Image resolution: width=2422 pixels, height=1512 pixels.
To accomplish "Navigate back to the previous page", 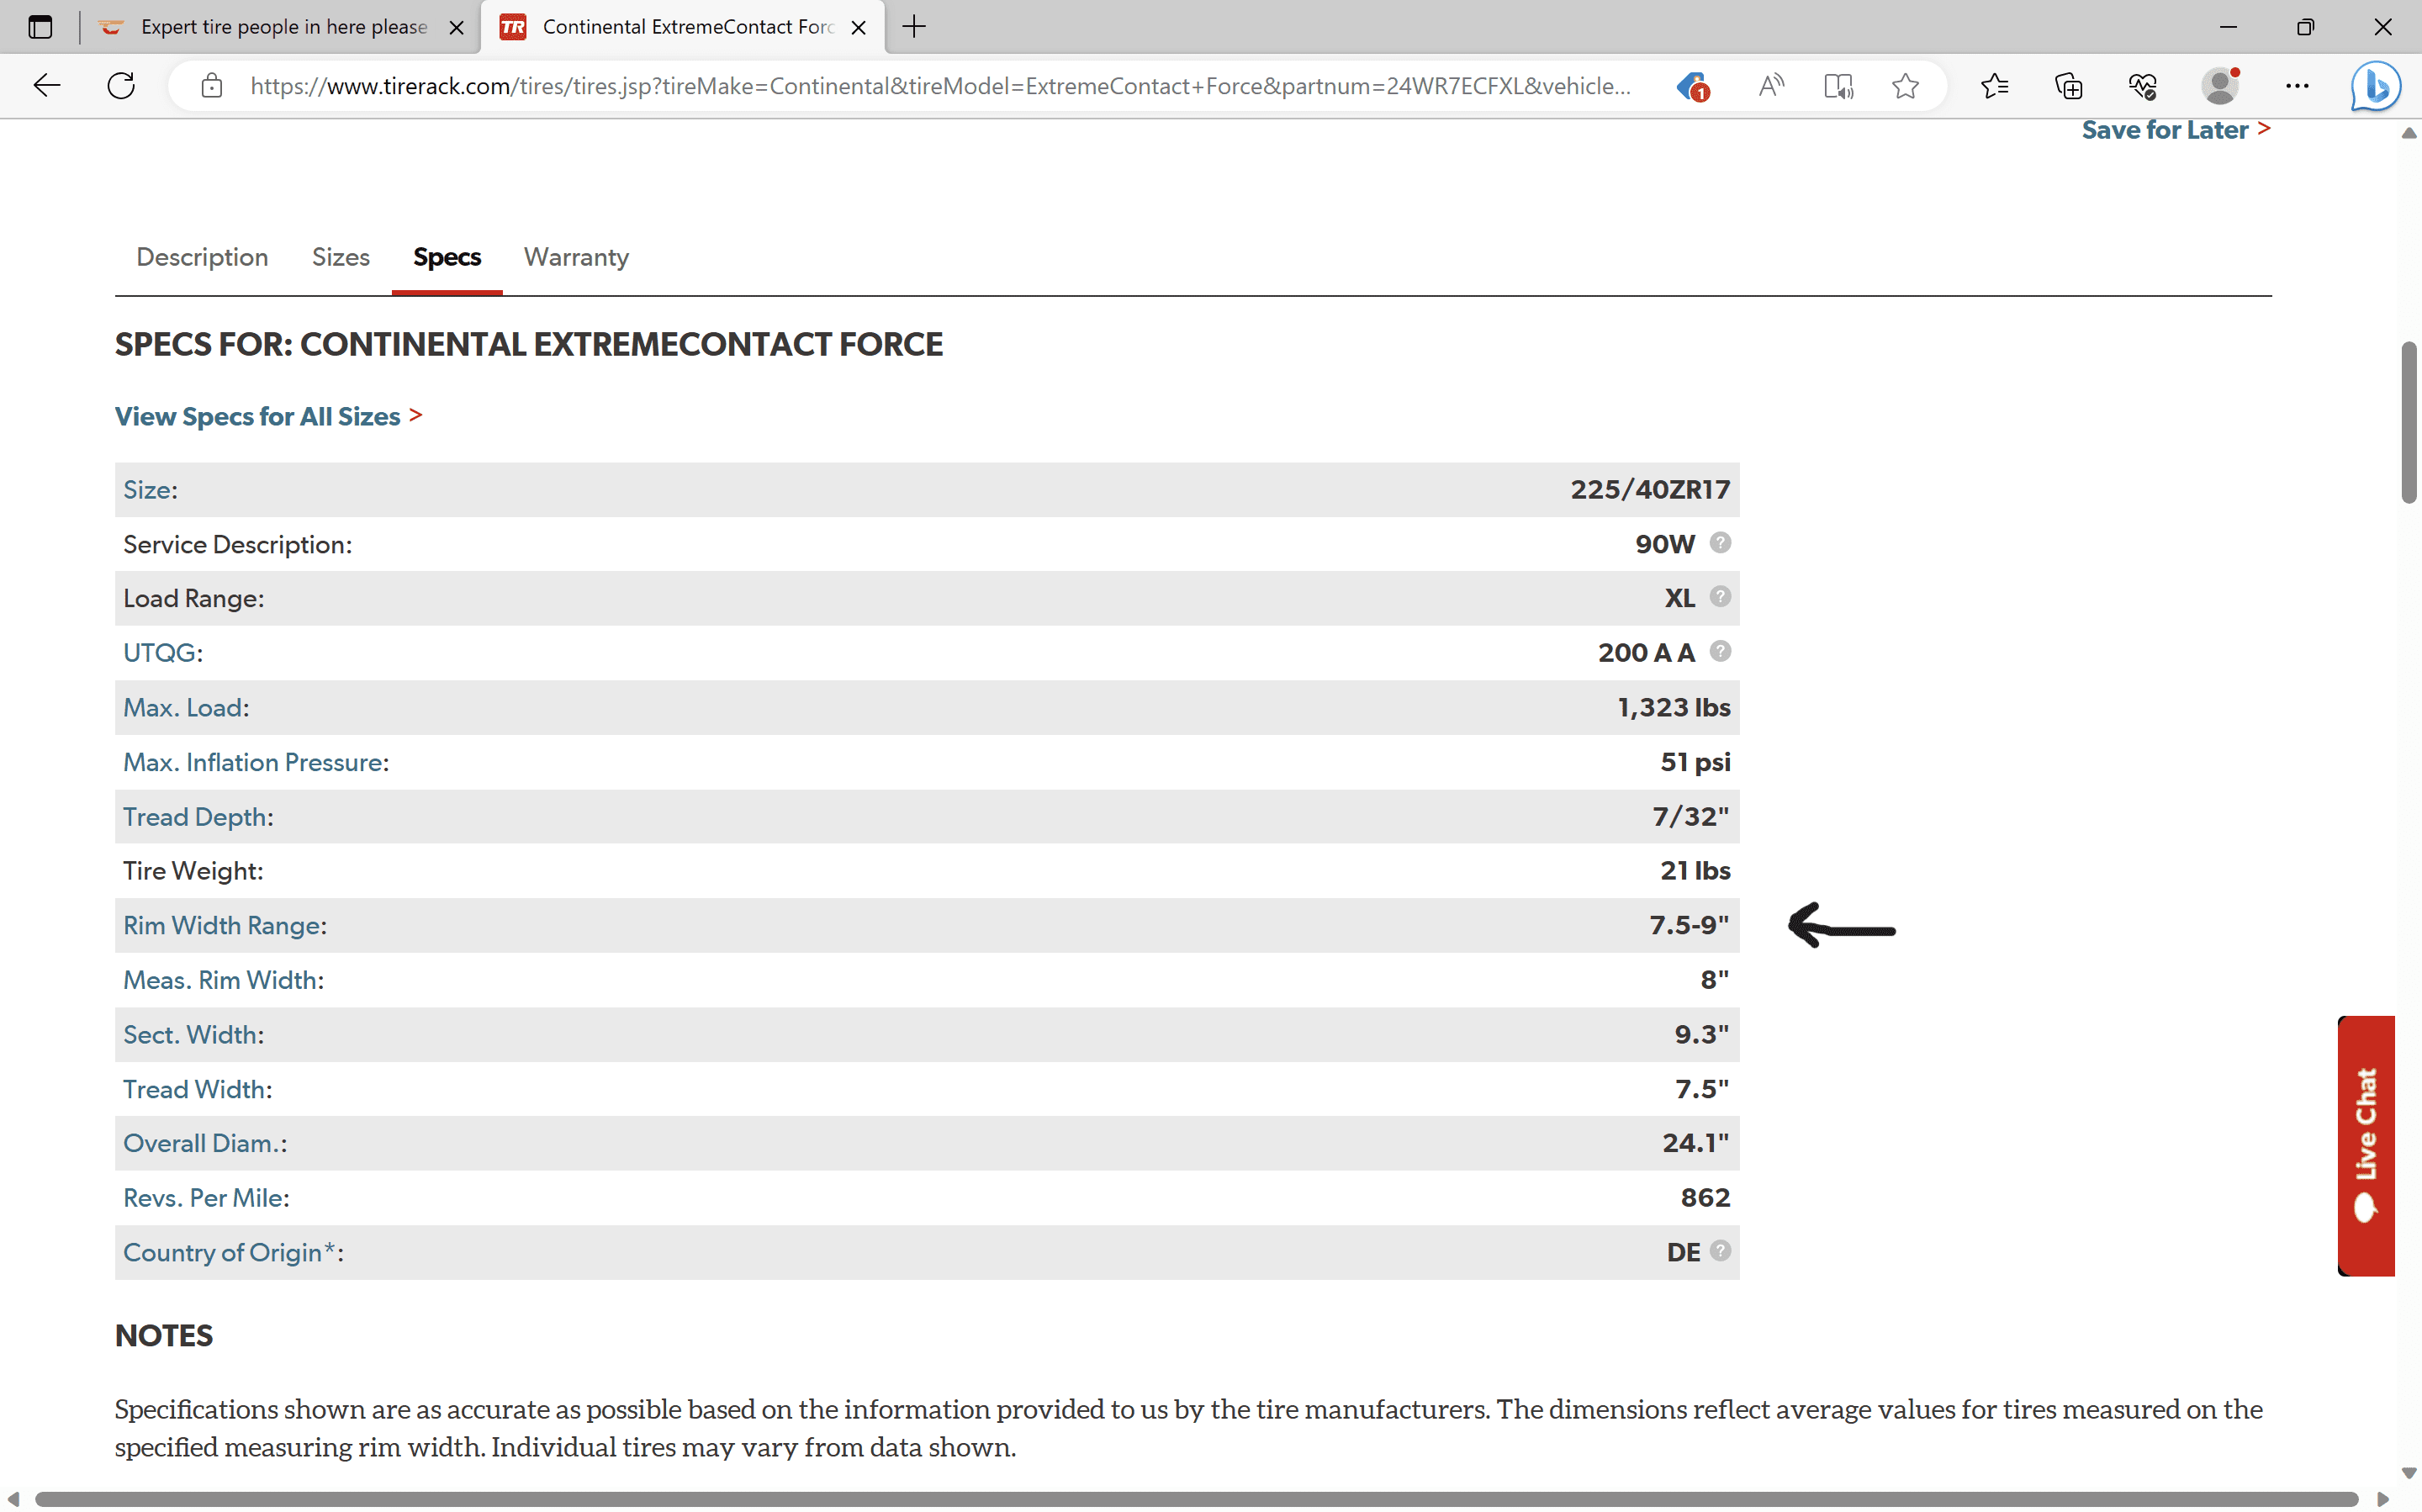I will tap(46, 86).
